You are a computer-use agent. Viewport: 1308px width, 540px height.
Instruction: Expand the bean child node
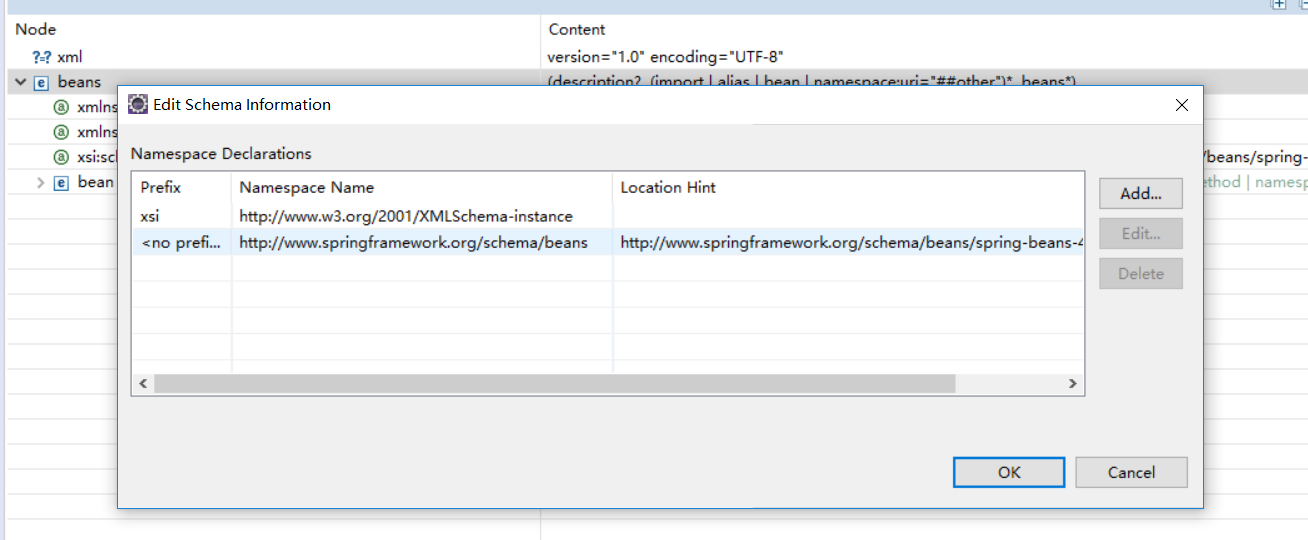coord(41,182)
